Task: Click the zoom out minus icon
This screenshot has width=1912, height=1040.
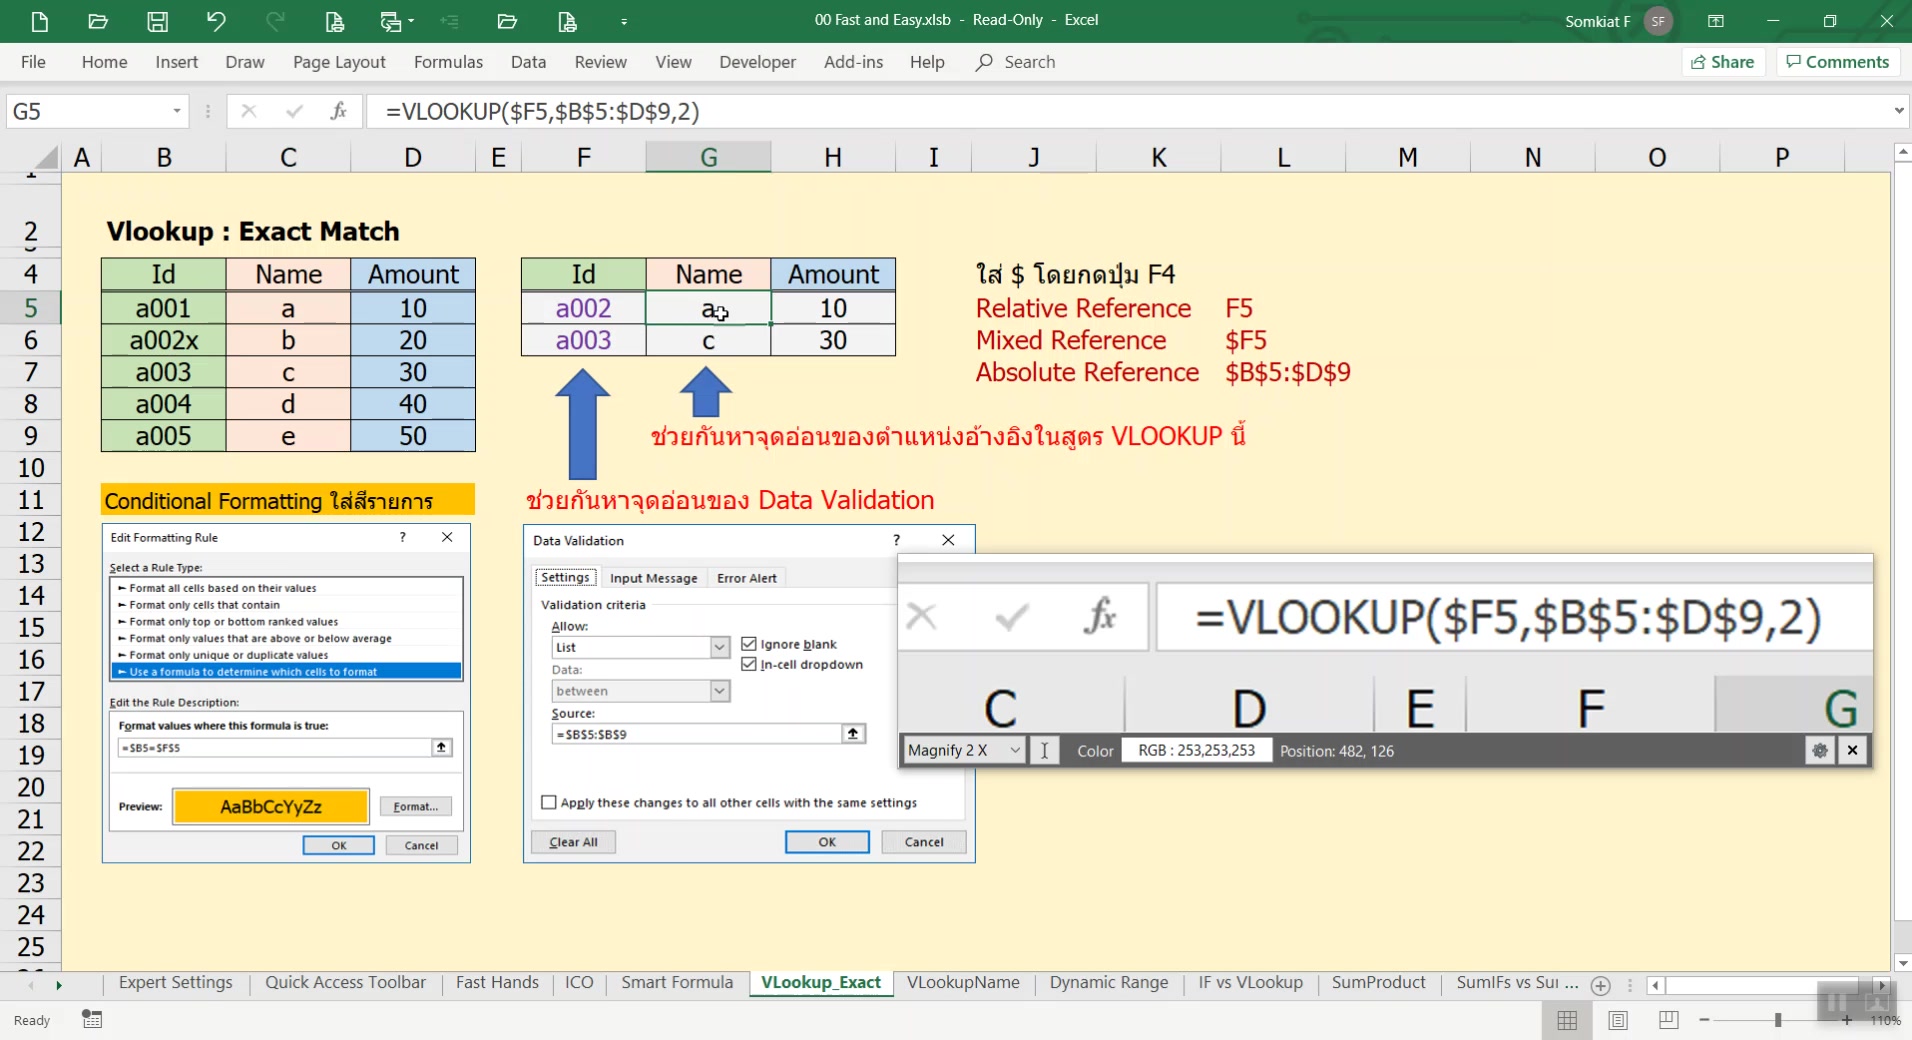Action: pos(1704,1020)
